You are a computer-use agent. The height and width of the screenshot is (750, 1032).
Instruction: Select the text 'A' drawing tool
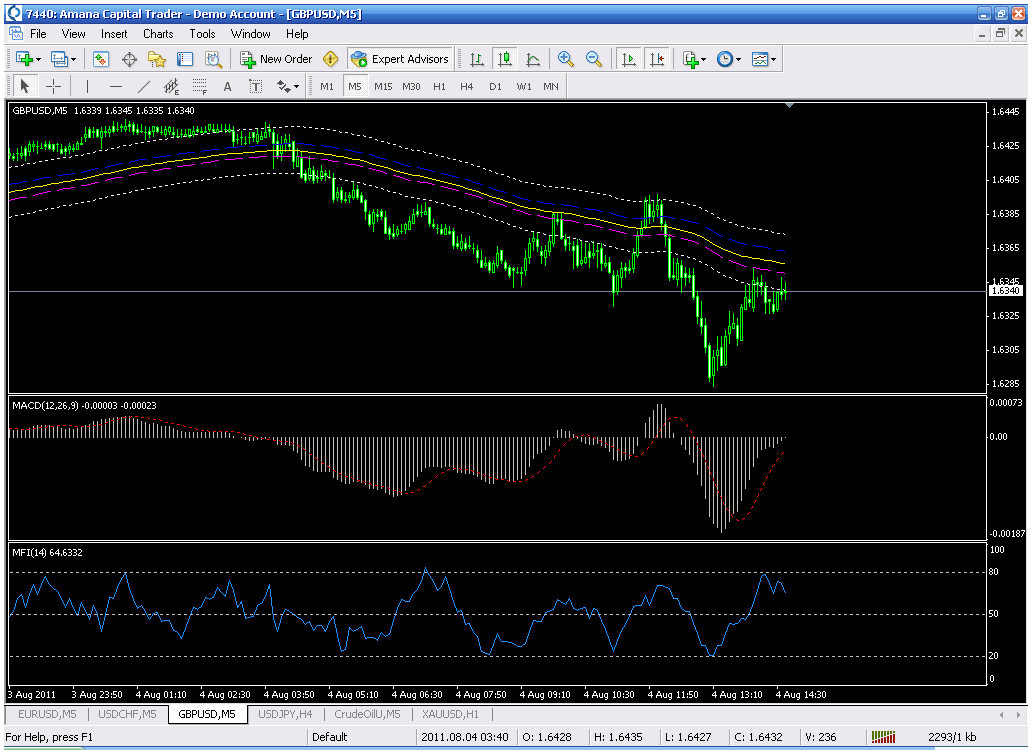[228, 86]
